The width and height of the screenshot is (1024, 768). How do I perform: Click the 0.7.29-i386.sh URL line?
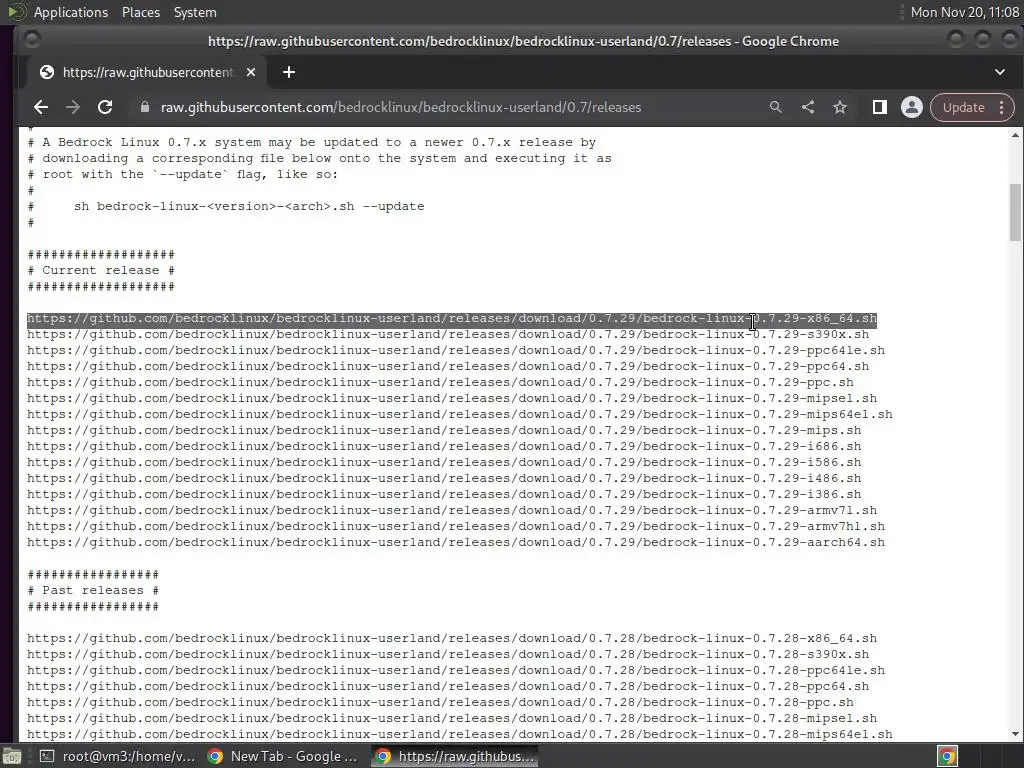[x=444, y=494]
